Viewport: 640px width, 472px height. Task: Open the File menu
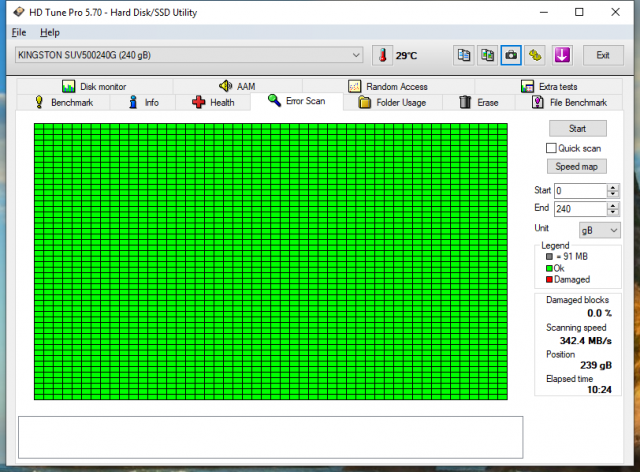(19, 33)
